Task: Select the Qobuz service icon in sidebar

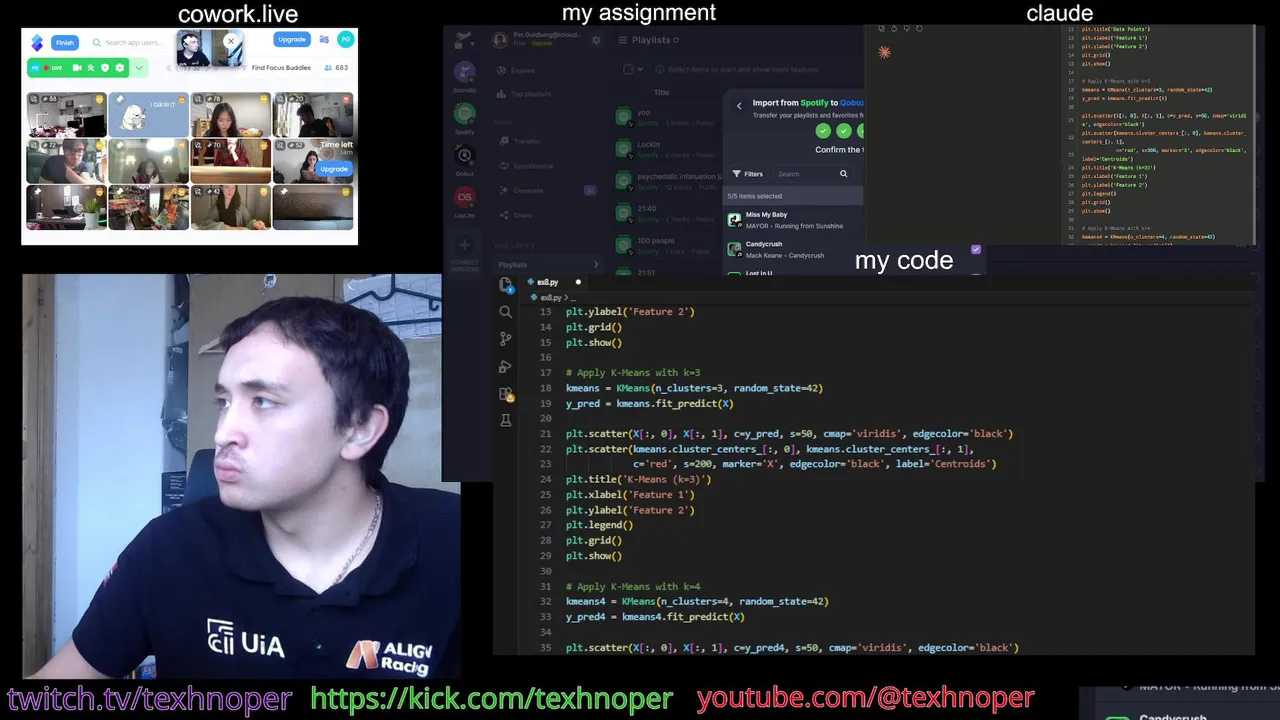Action: coord(465,155)
